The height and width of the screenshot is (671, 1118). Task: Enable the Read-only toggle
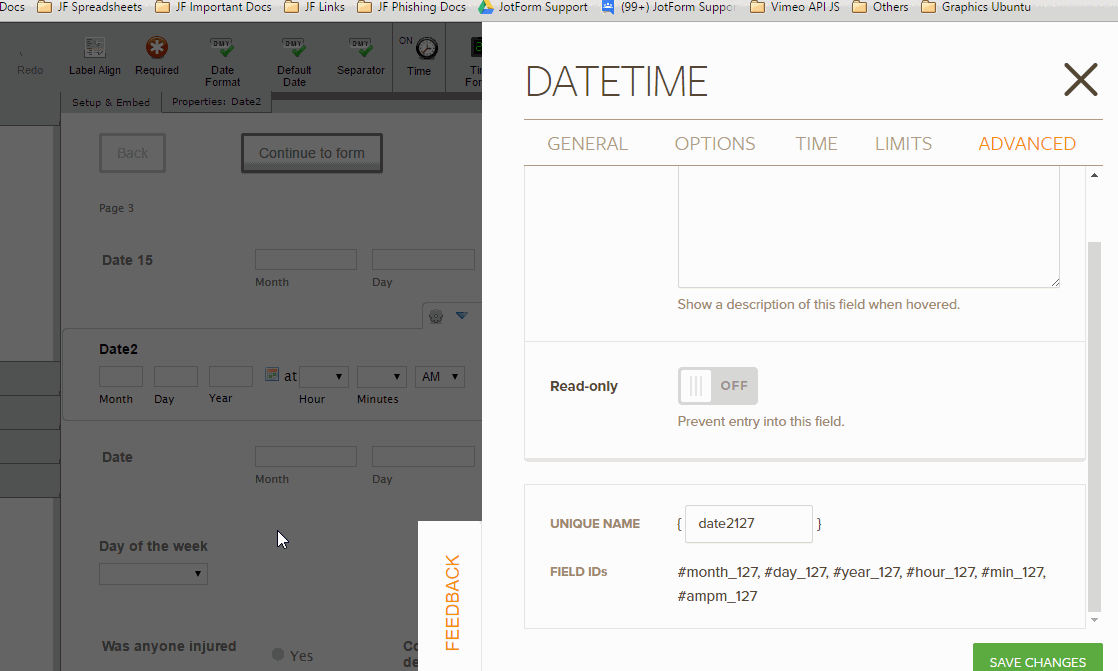click(717, 385)
